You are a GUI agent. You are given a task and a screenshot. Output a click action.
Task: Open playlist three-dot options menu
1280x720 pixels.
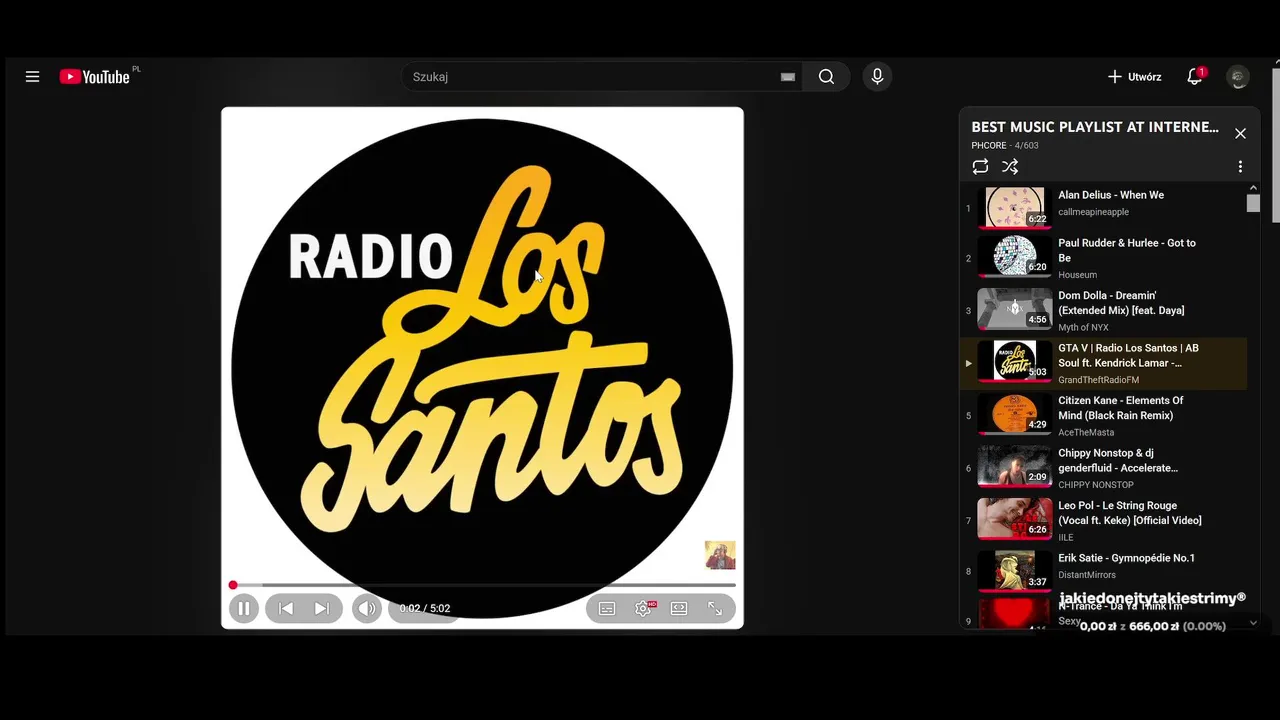pos(1240,167)
